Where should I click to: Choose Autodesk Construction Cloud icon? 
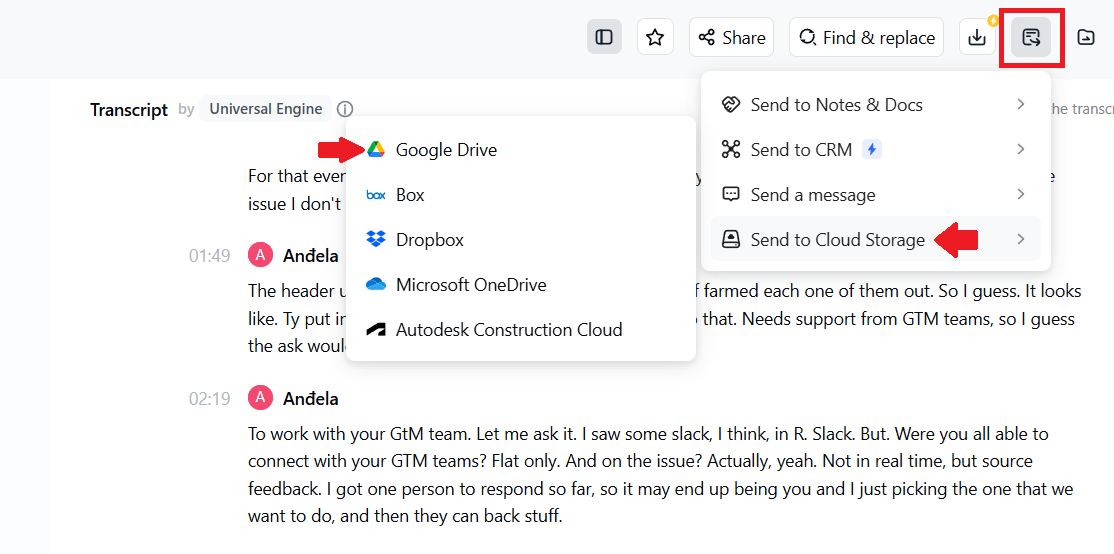click(376, 330)
